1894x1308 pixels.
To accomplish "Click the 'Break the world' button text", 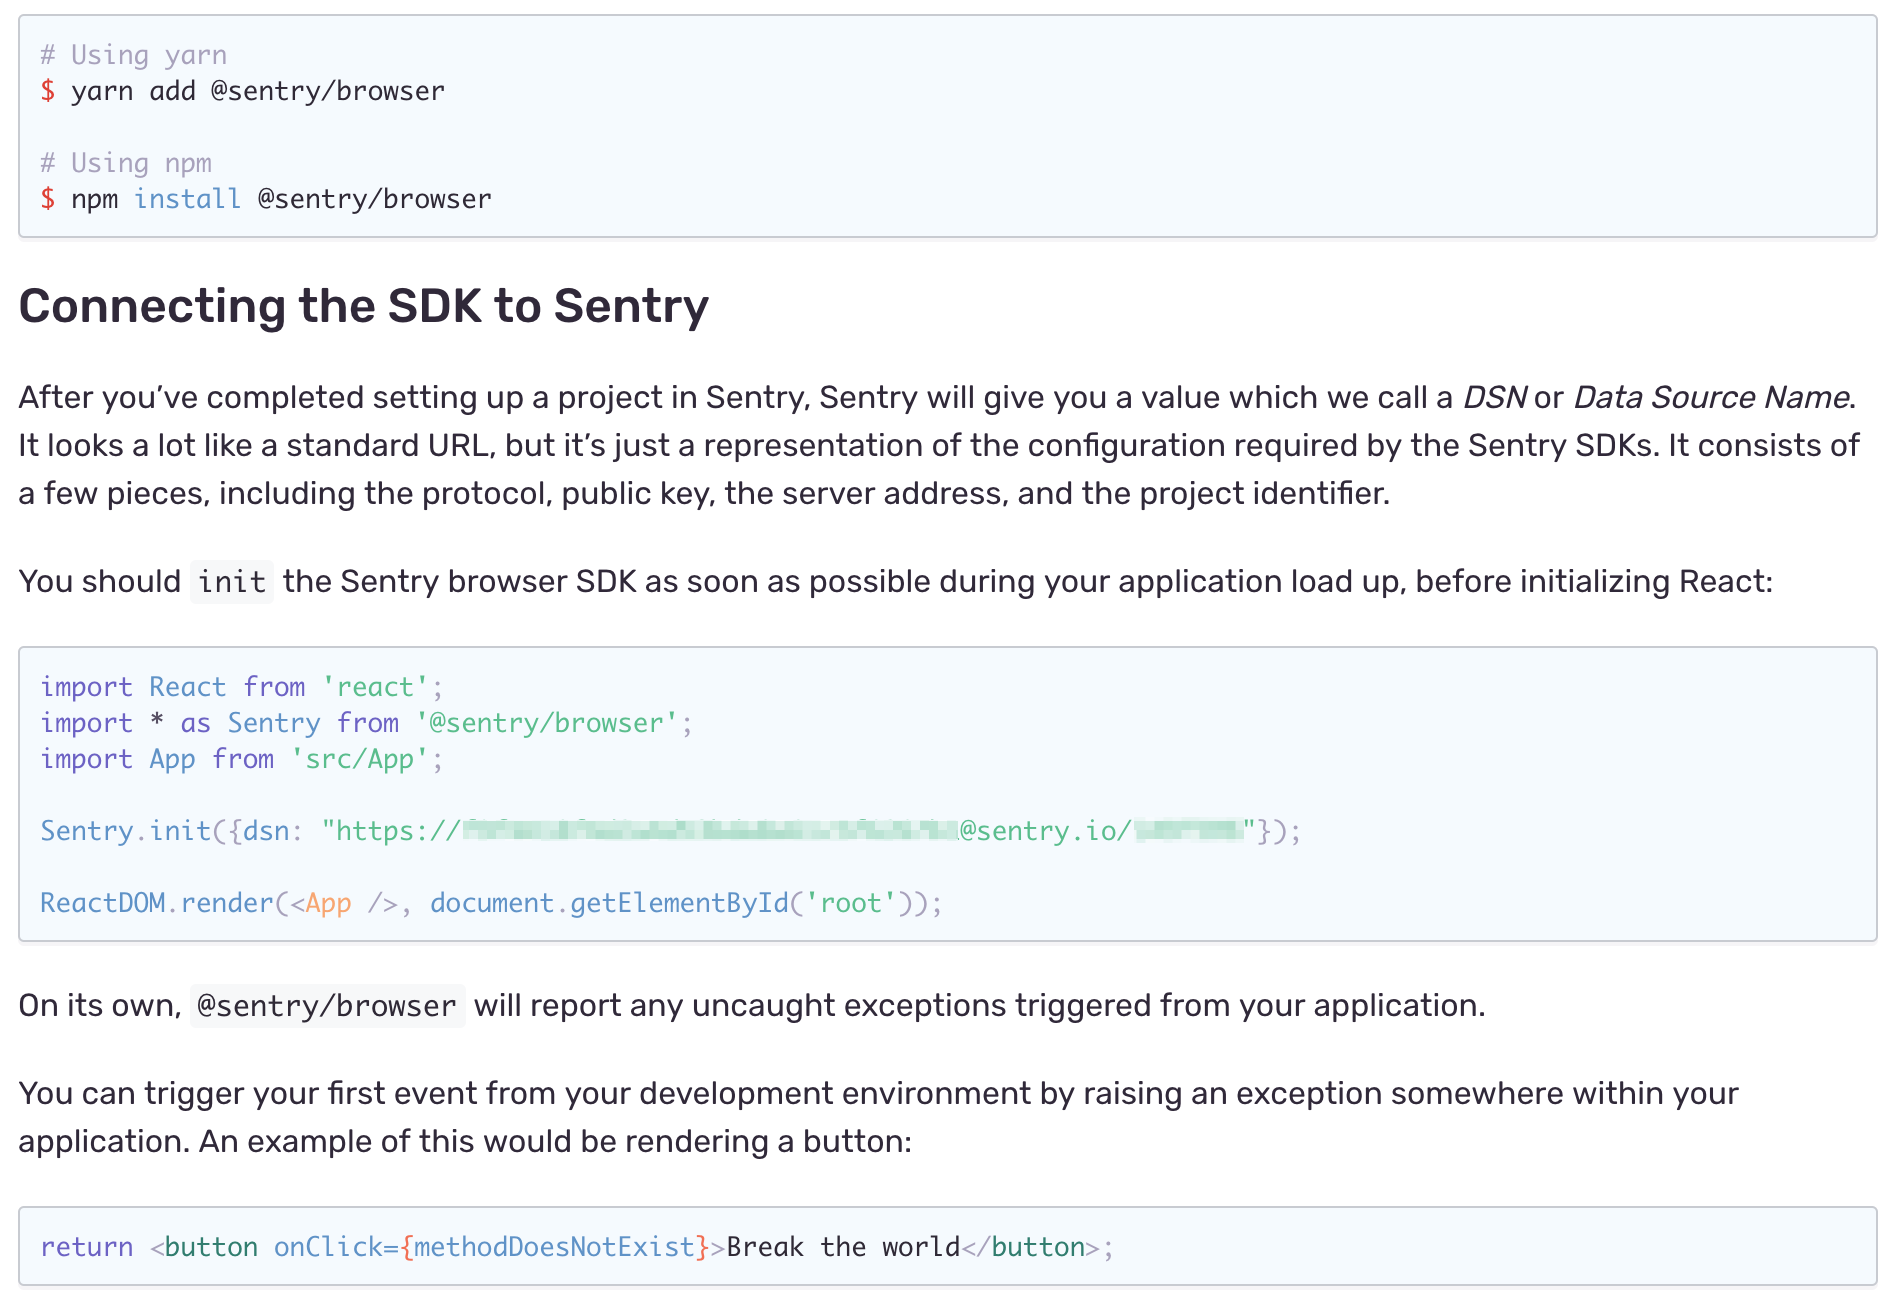I will coord(842,1247).
